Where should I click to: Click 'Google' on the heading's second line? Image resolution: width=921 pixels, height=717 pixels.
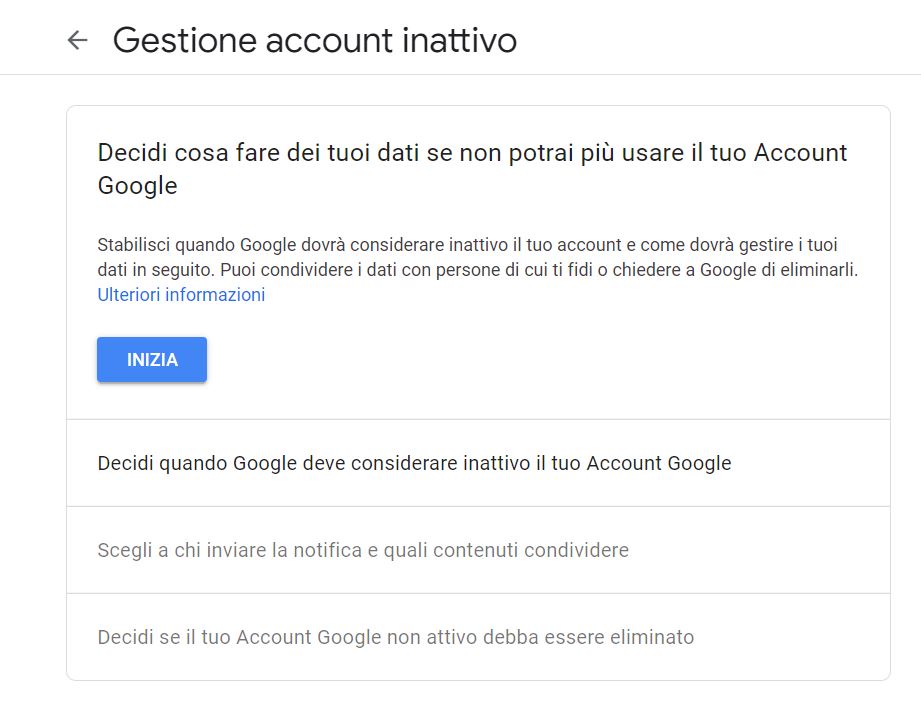point(137,186)
